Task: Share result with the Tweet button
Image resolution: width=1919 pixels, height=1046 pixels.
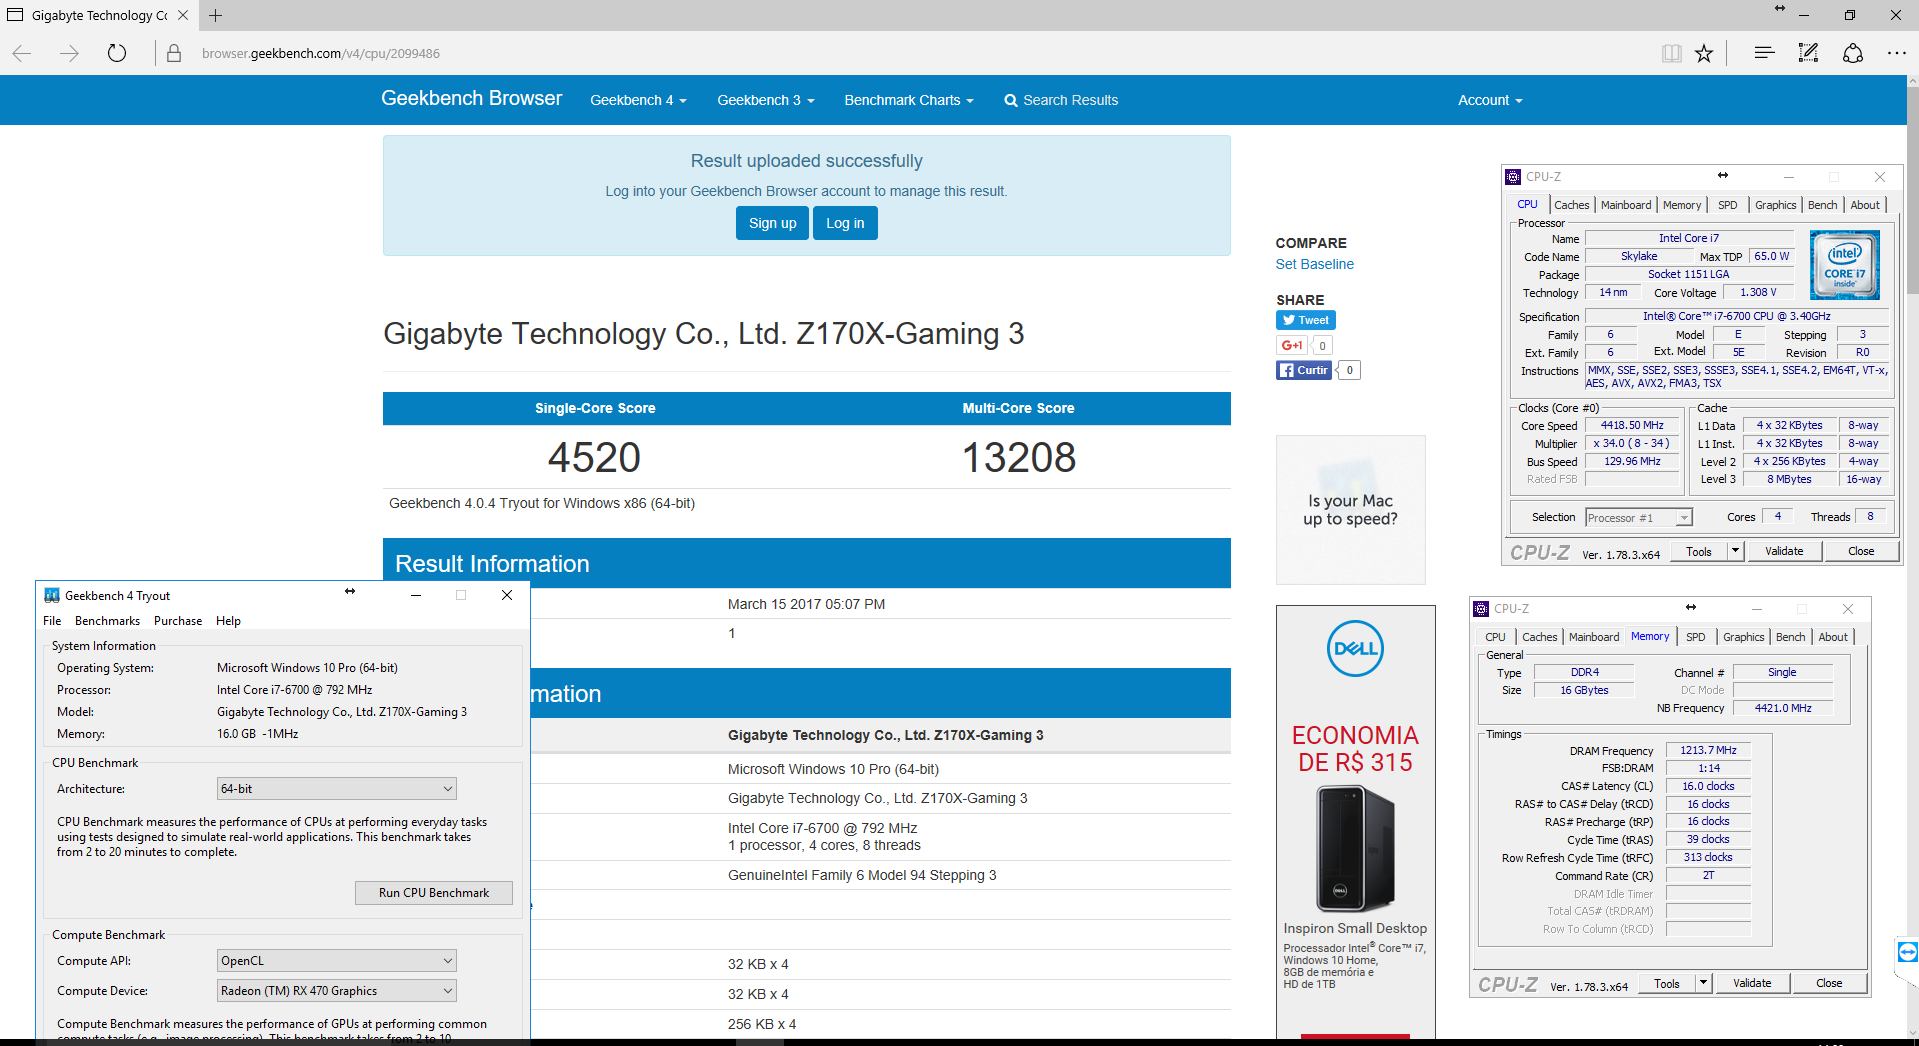Action: pyautogui.click(x=1306, y=320)
